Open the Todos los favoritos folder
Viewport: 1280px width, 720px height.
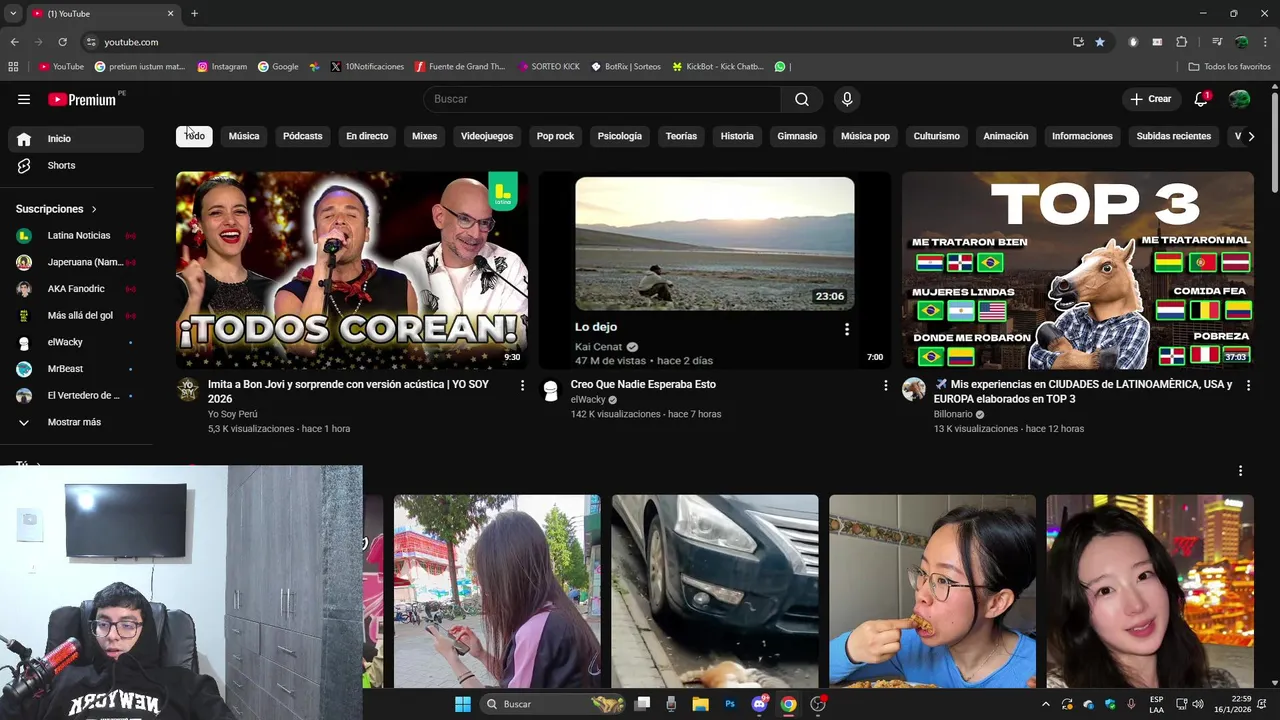1229,67
